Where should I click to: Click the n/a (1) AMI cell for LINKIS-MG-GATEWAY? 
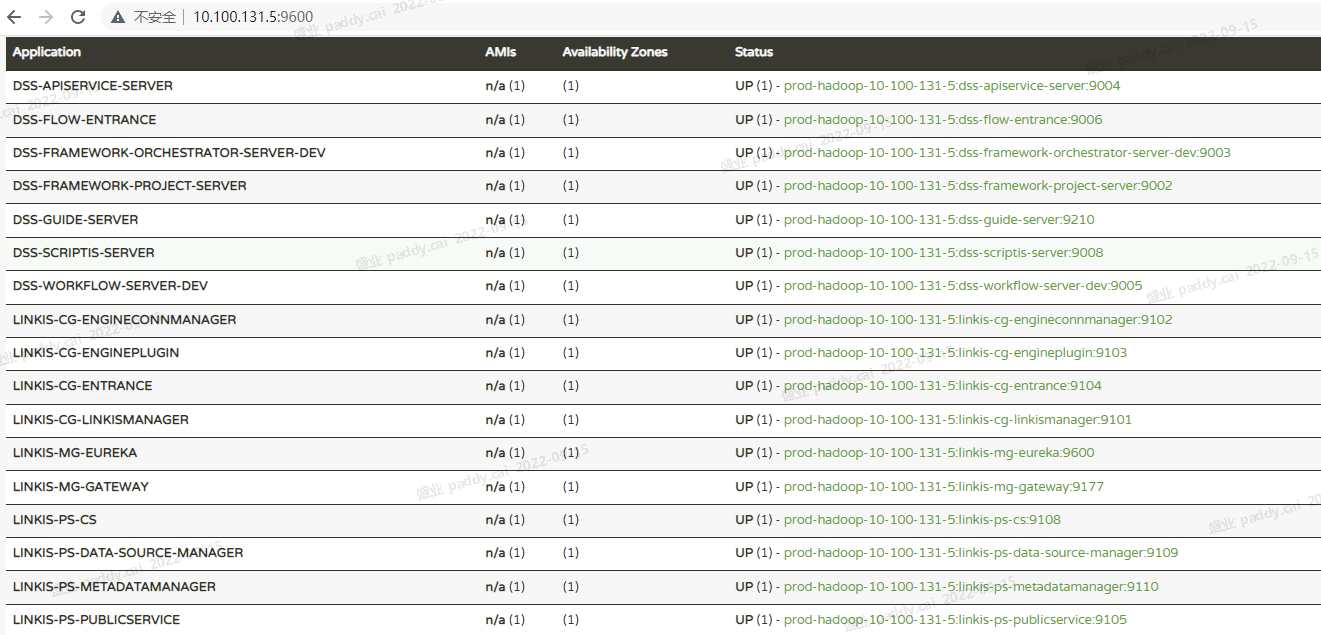pos(505,487)
